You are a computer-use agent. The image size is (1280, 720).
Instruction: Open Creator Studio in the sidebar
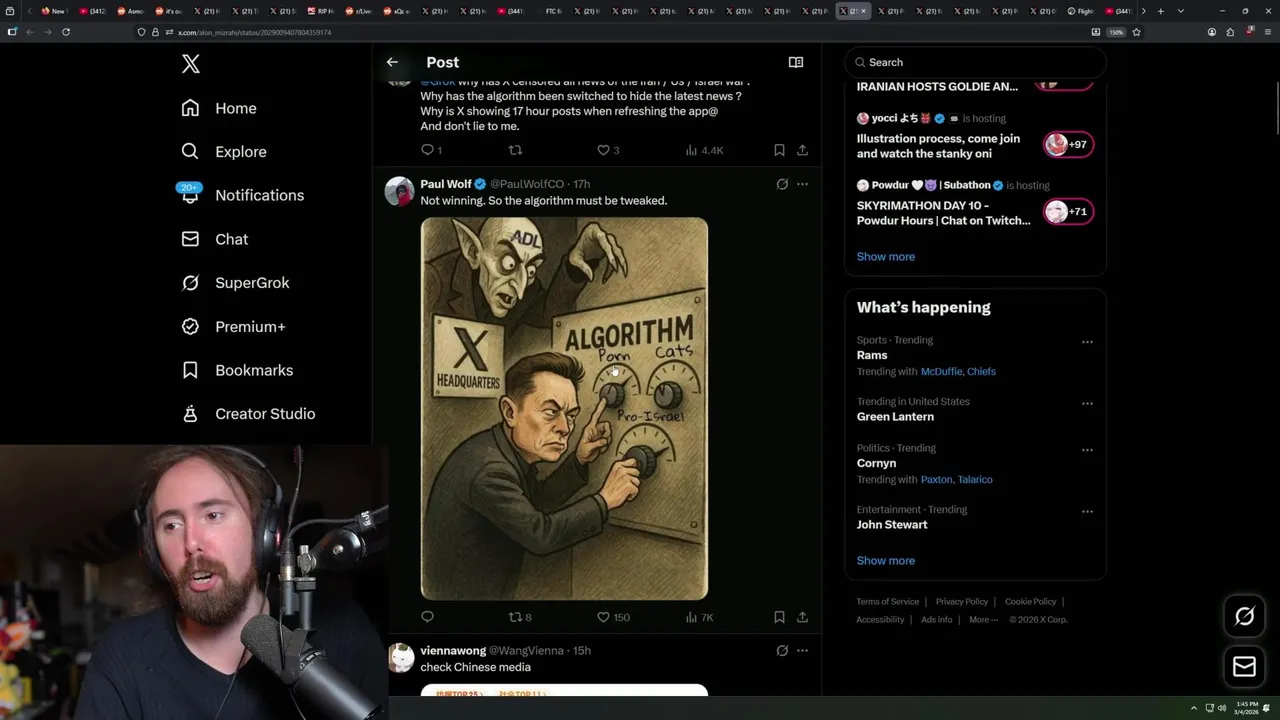pyautogui.click(x=248, y=414)
